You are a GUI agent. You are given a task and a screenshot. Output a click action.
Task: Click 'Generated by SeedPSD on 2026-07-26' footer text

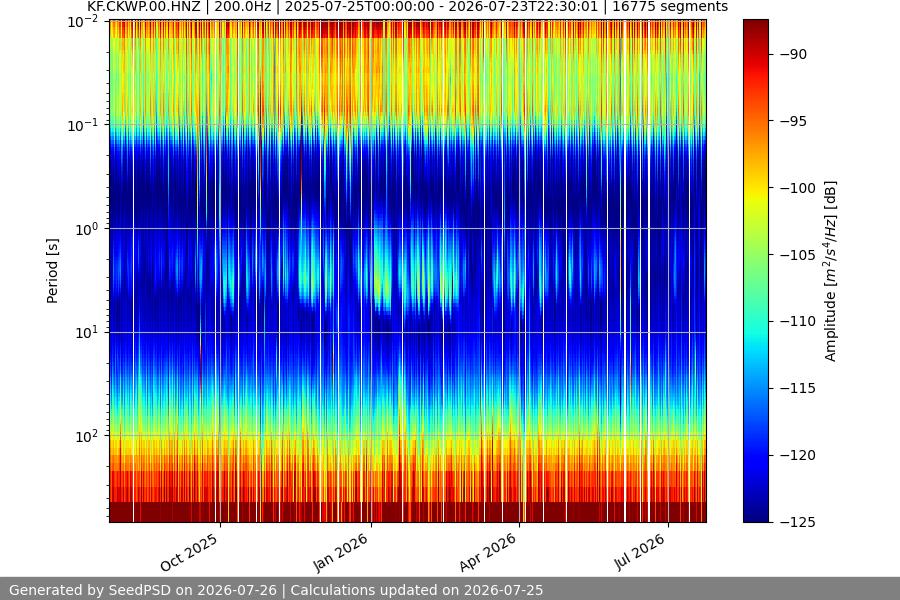coord(143,590)
